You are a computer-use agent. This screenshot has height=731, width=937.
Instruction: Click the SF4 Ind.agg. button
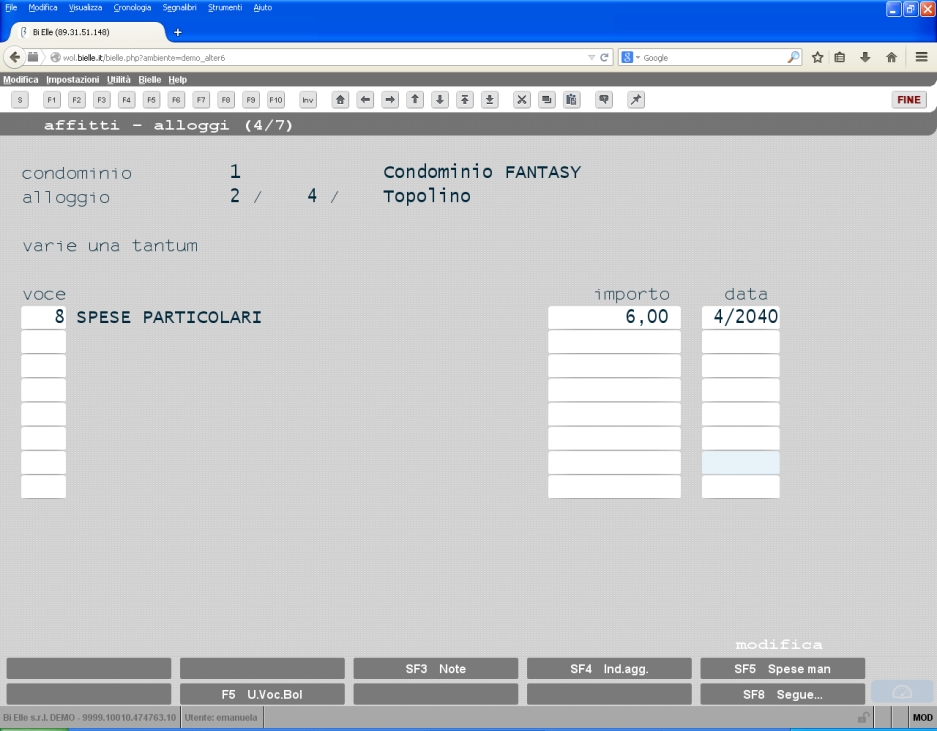[x=609, y=669]
